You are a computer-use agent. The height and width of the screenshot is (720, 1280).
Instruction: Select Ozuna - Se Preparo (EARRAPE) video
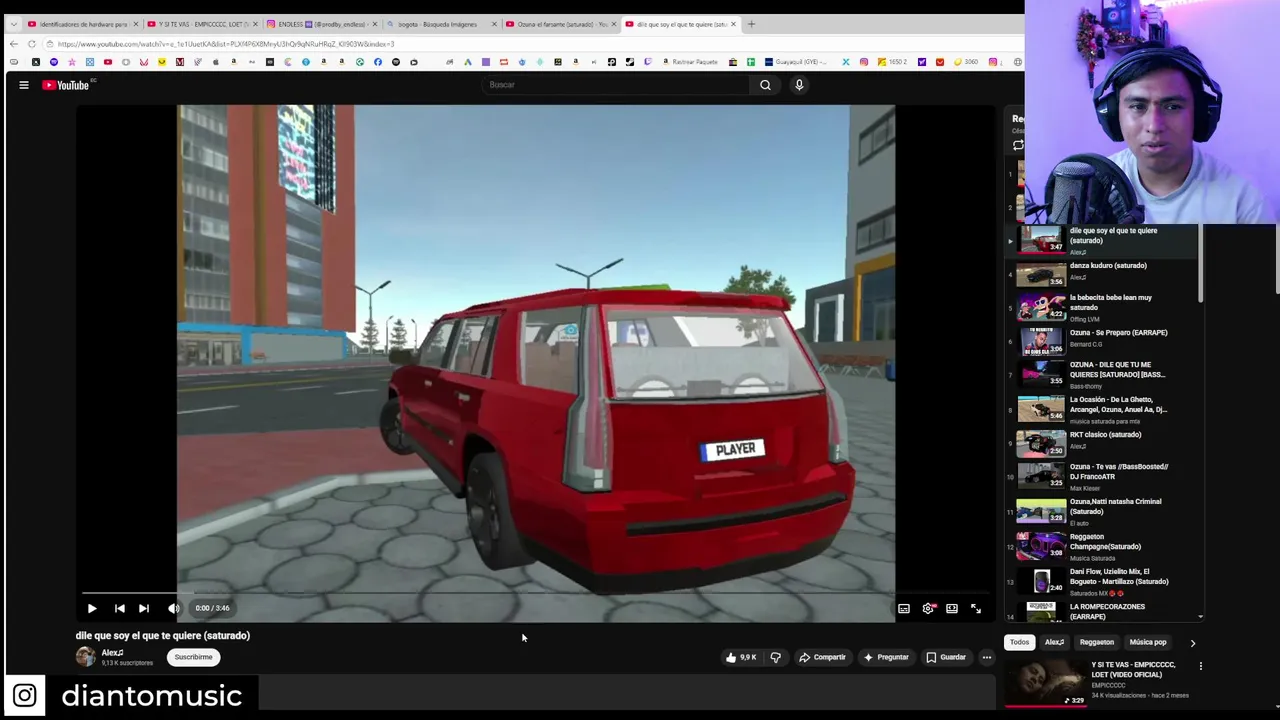click(1118, 333)
